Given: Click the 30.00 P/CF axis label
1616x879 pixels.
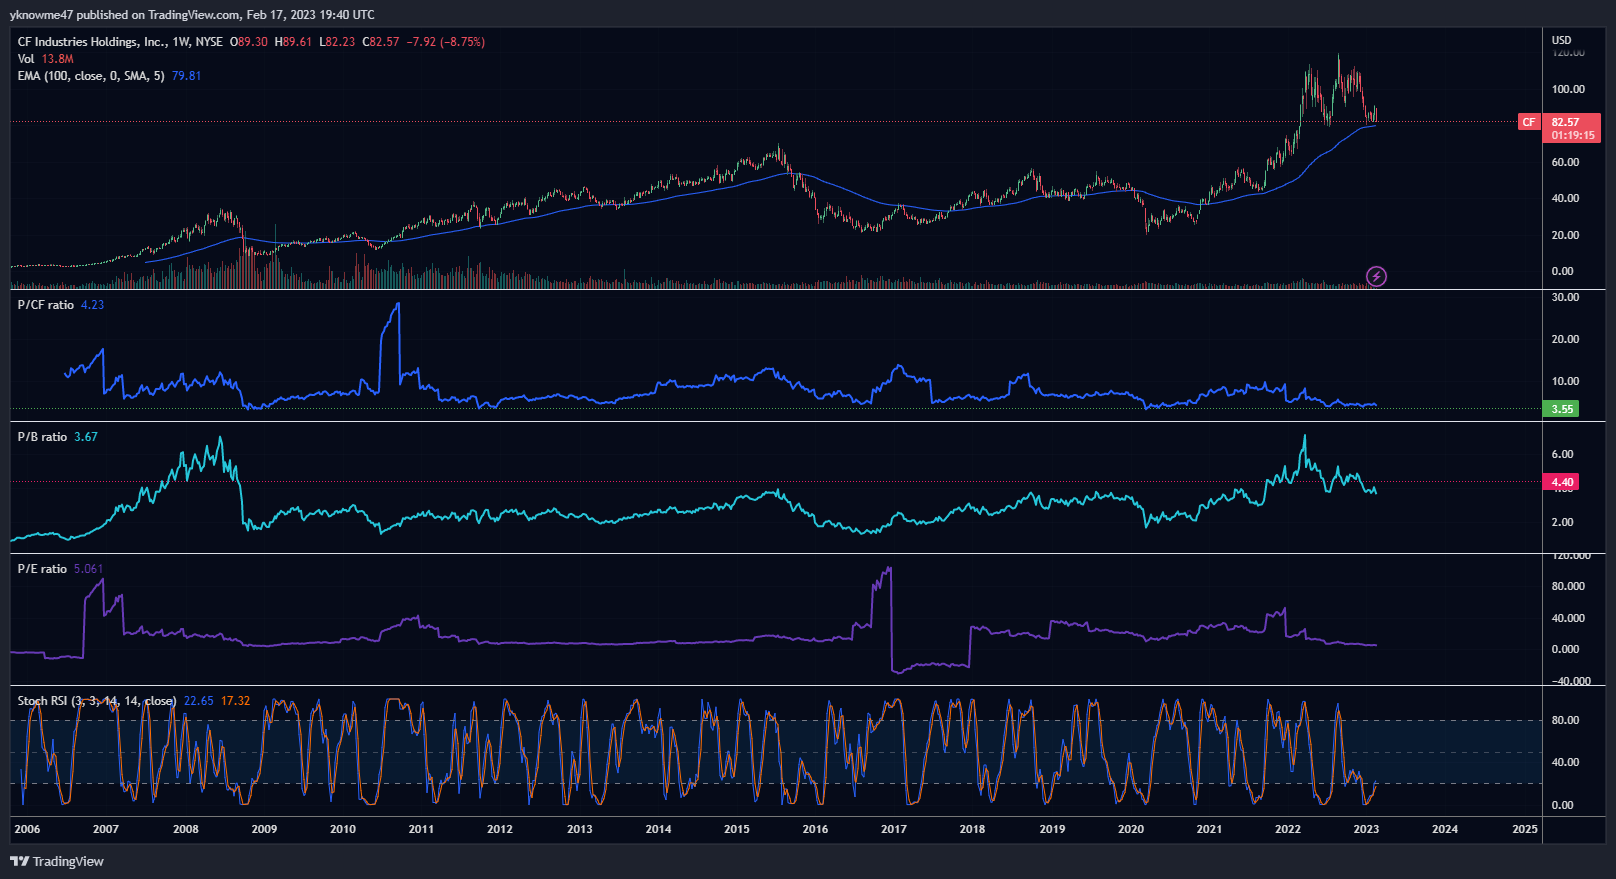Looking at the screenshot, I should (1565, 297).
